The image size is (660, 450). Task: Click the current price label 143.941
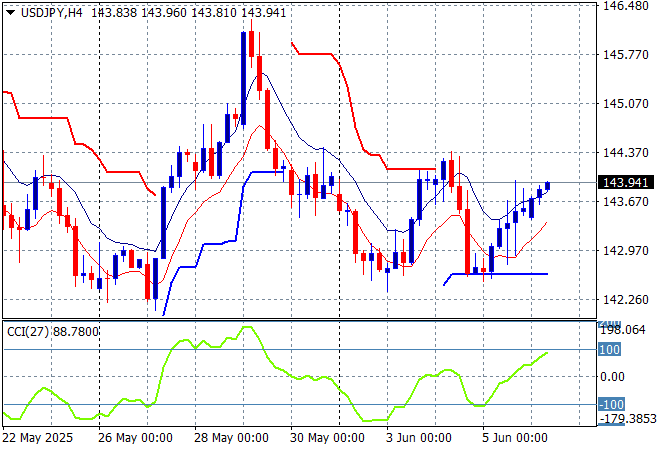(624, 183)
